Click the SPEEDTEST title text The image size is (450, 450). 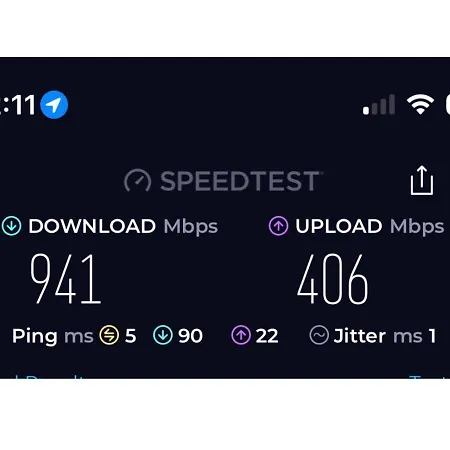point(241,181)
